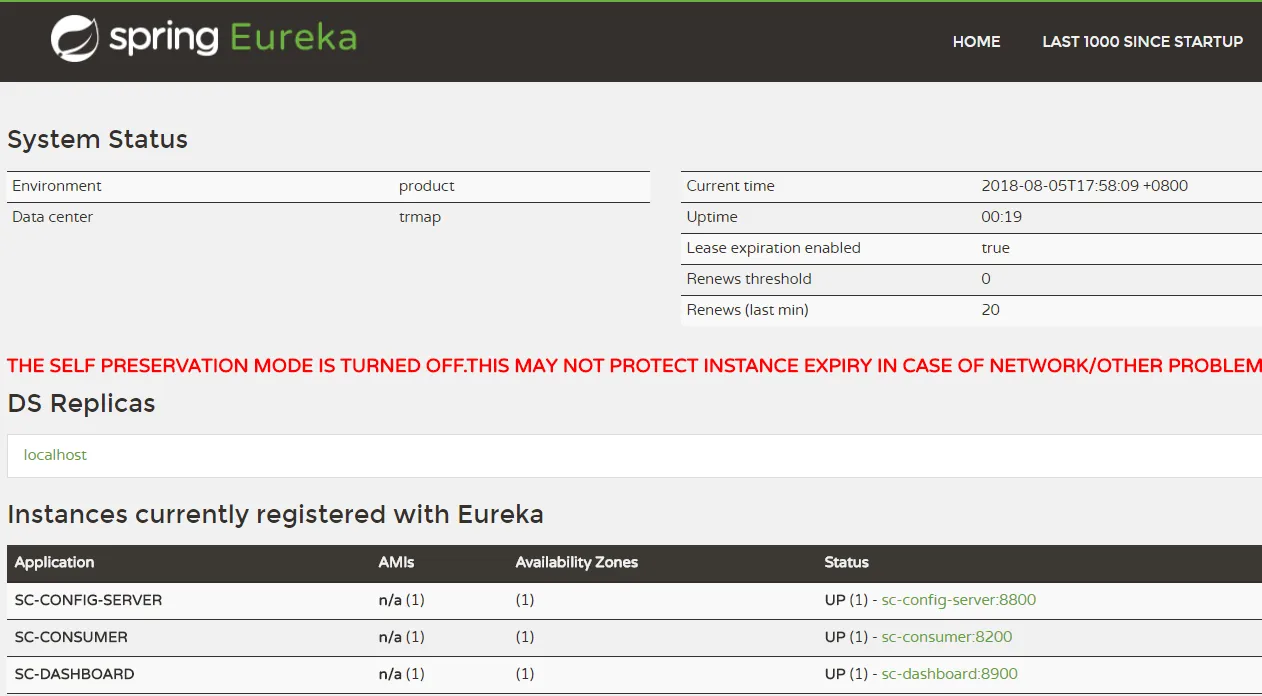Click the Renews threshold label
The image size is (1262, 696).
pyautogui.click(x=749, y=279)
